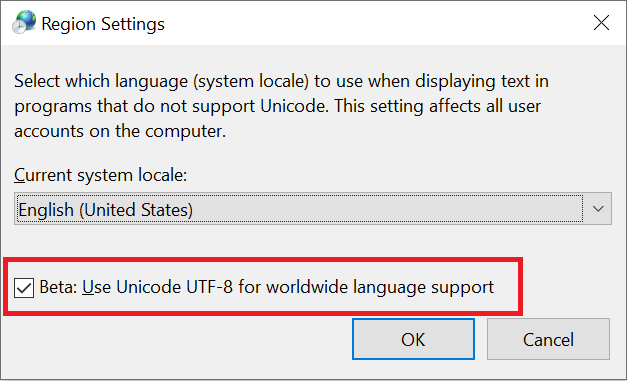Click the text 'English (United States)'
This screenshot has width=627, height=381.
[106, 210]
